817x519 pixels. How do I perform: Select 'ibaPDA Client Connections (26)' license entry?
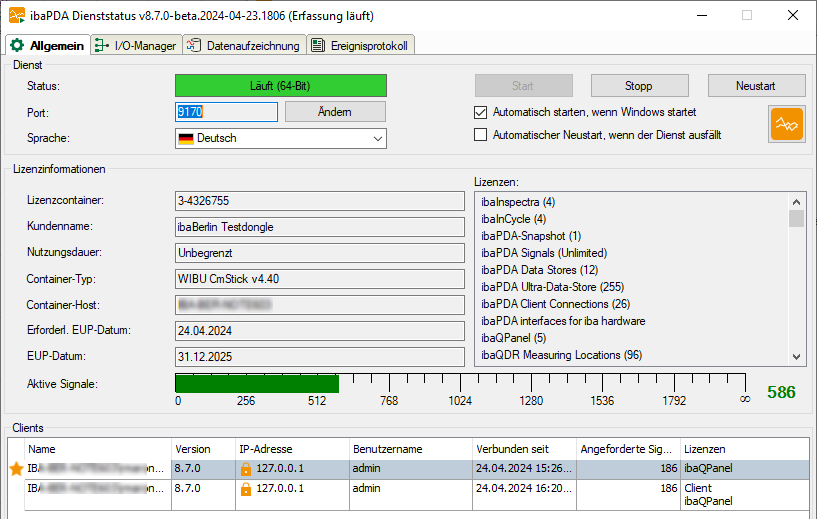coord(555,304)
